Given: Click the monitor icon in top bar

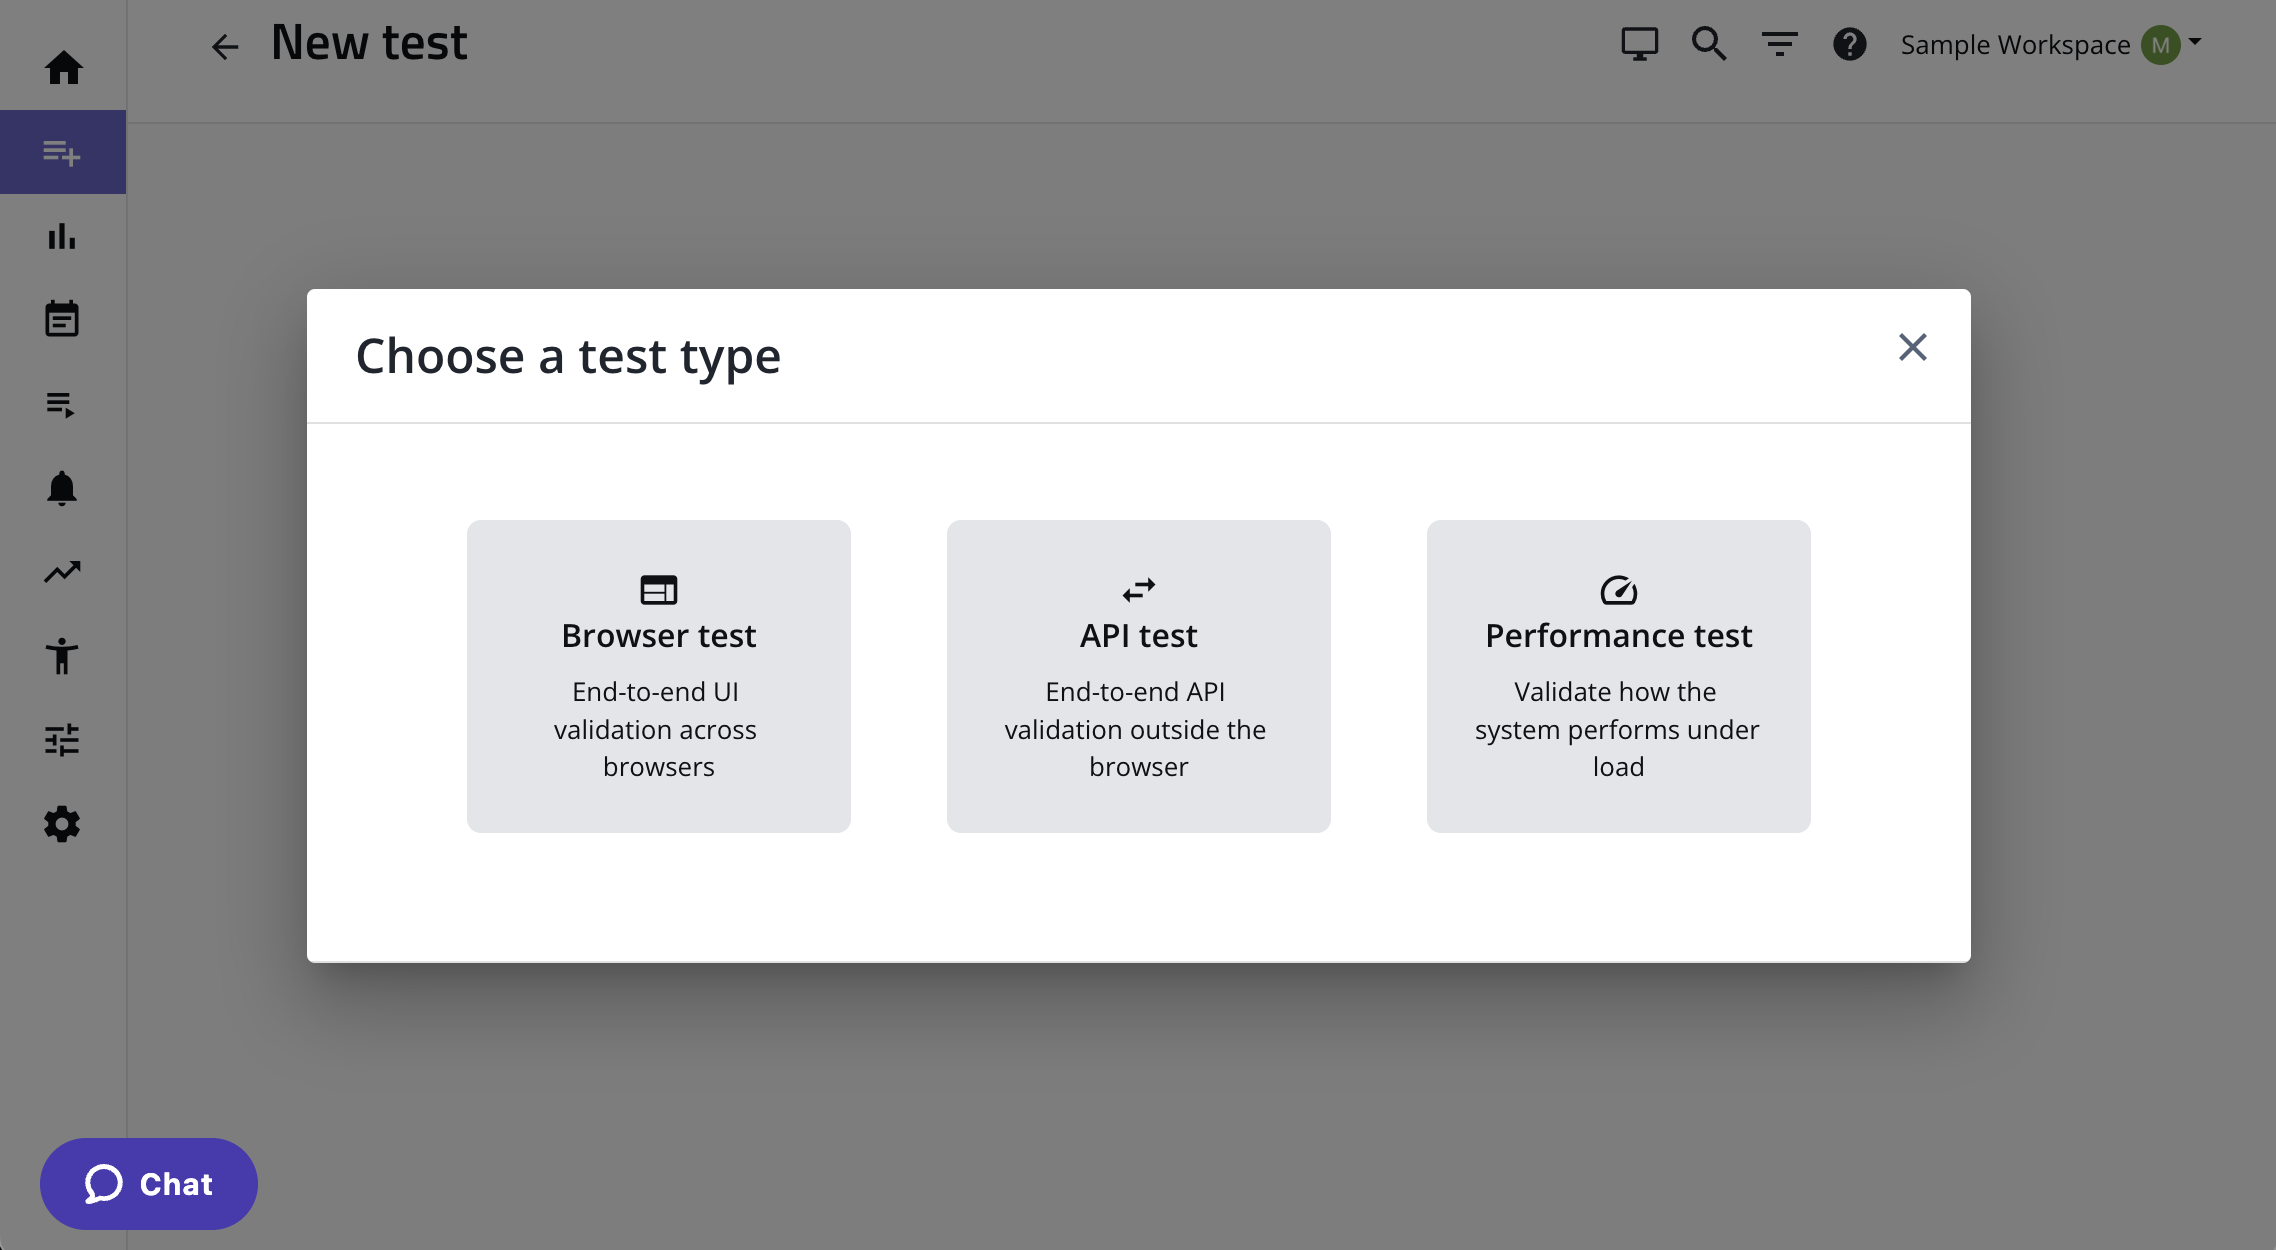Looking at the screenshot, I should [1639, 44].
